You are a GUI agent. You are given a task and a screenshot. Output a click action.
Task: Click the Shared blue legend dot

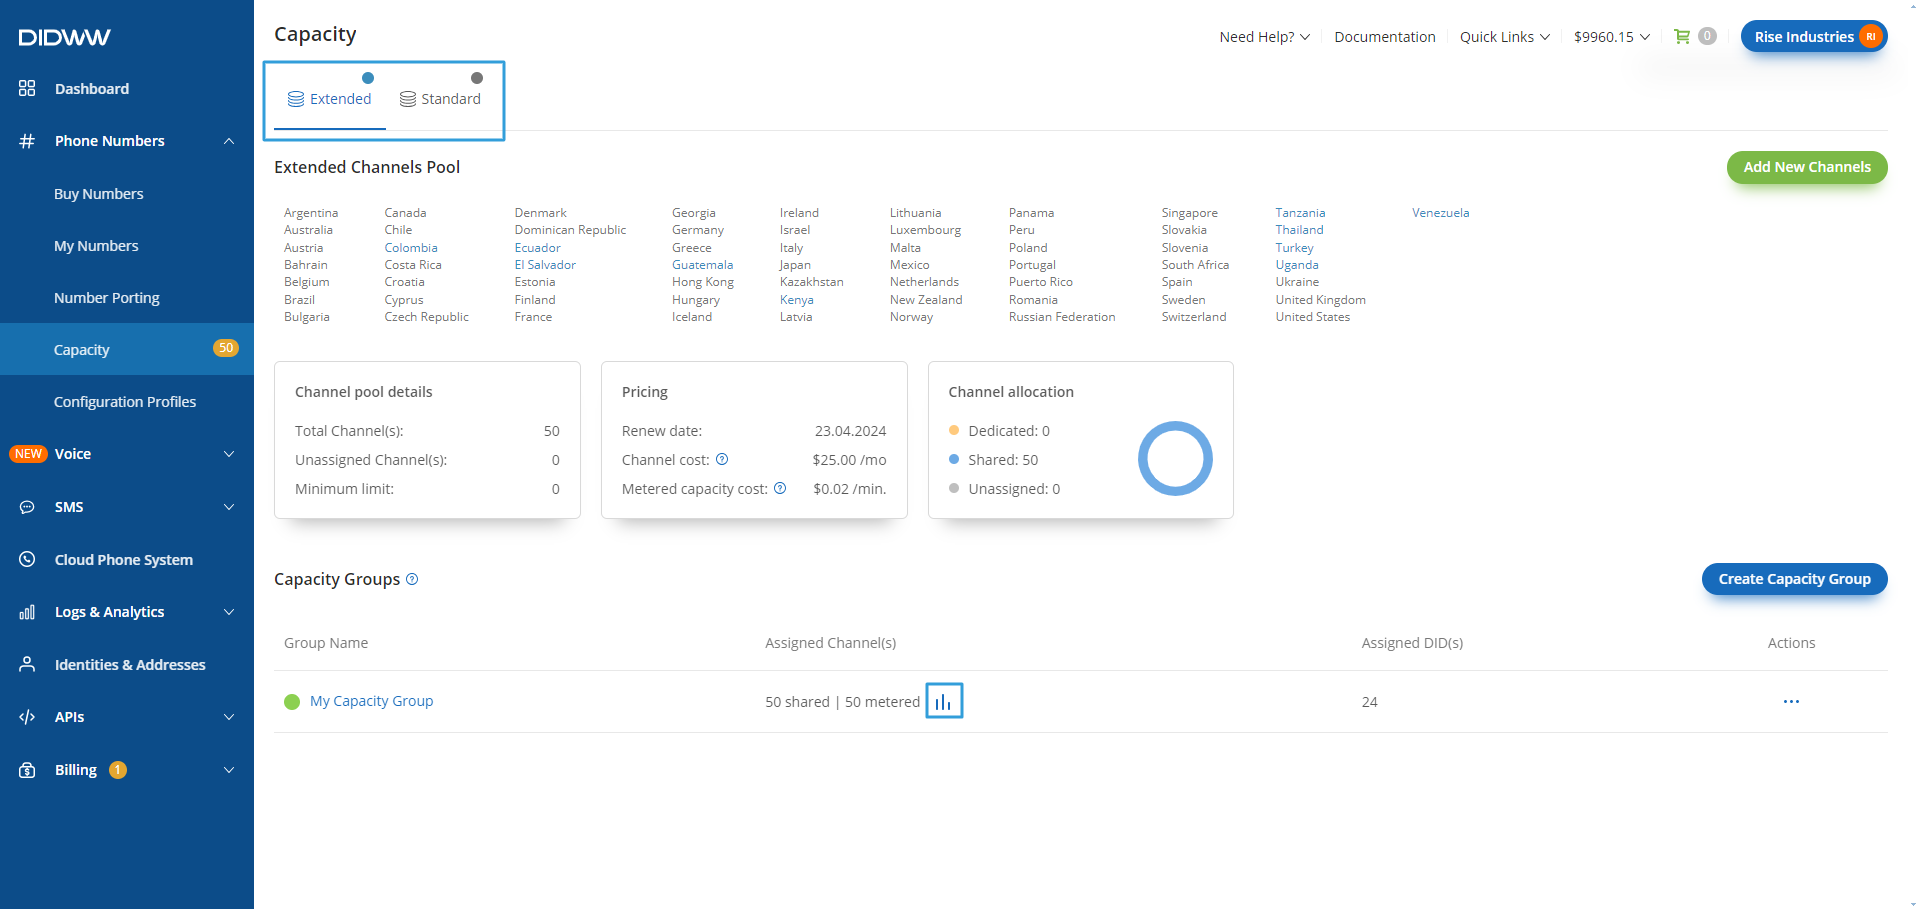click(x=954, y=459)
